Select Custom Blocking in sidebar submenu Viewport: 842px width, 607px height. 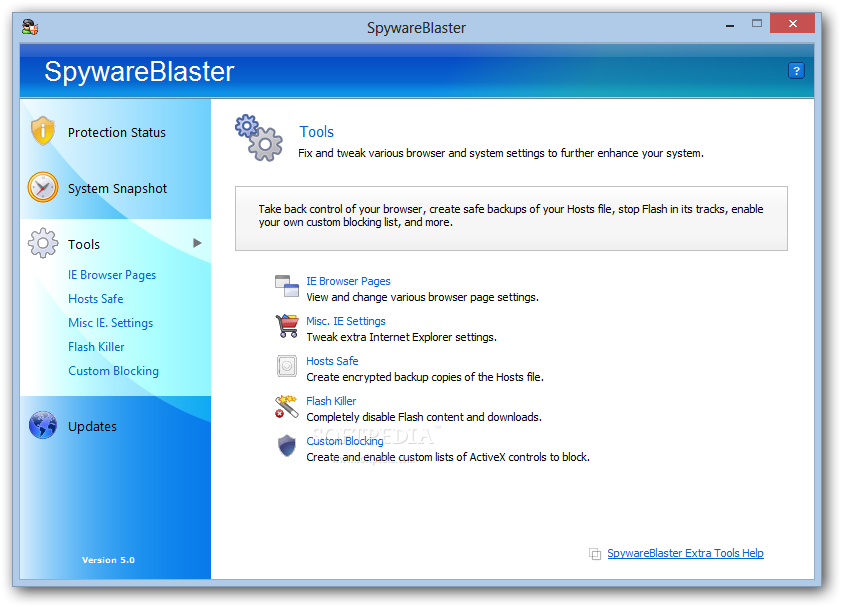point(113,371)
